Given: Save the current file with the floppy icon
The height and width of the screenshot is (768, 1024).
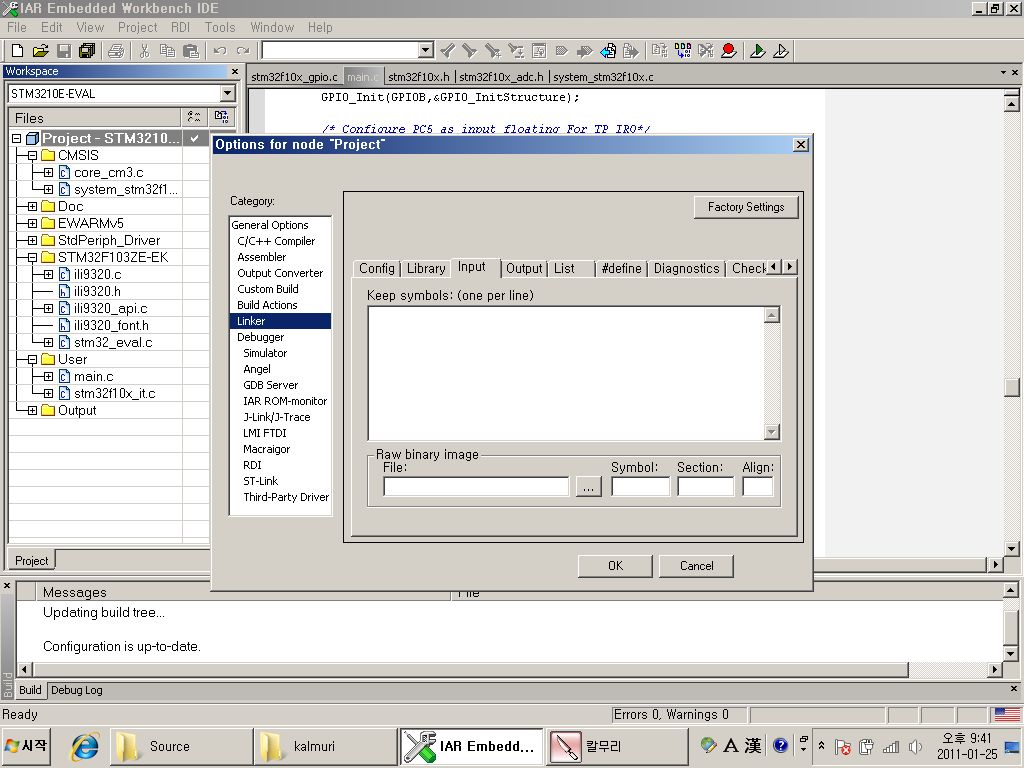Looking at the screenshot, I should pyautogui.click(x=64, y=50).
